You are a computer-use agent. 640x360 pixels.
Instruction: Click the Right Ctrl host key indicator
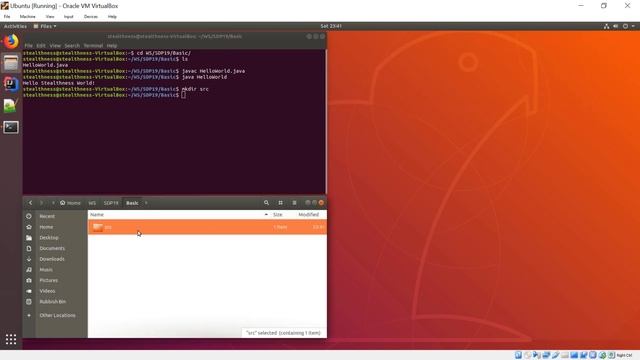[x=624, y=356]
